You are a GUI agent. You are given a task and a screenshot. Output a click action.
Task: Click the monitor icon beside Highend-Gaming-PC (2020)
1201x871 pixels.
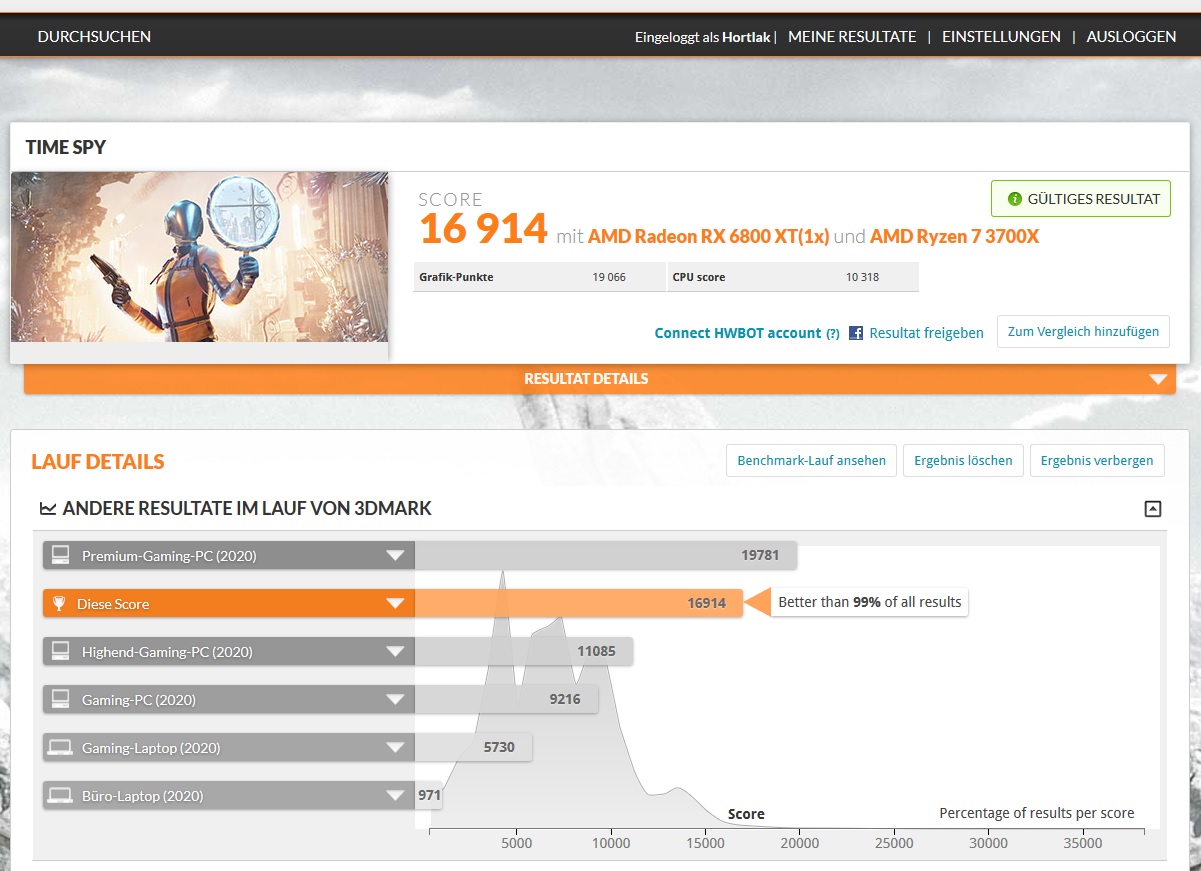pos(60,651)
